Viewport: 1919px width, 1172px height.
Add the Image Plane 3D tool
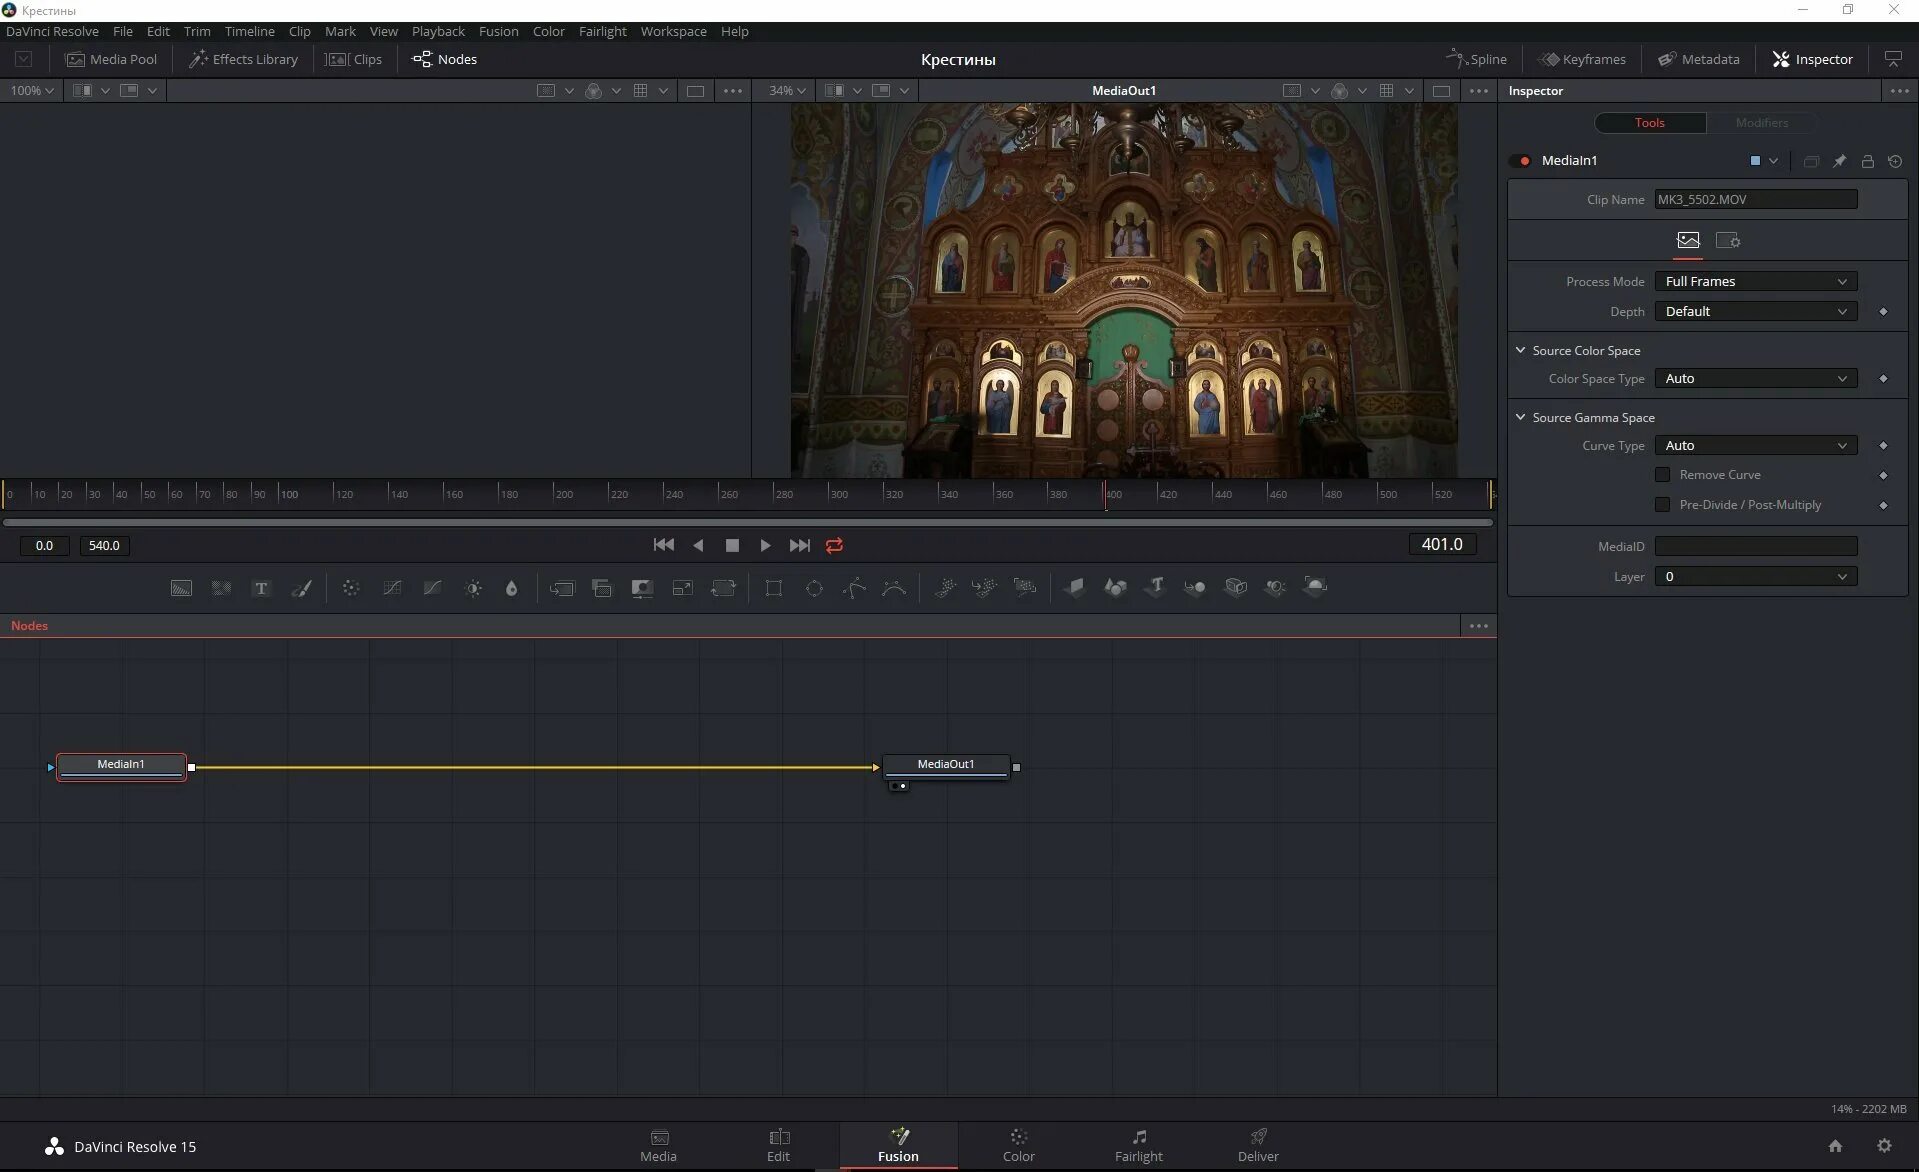1075,588
